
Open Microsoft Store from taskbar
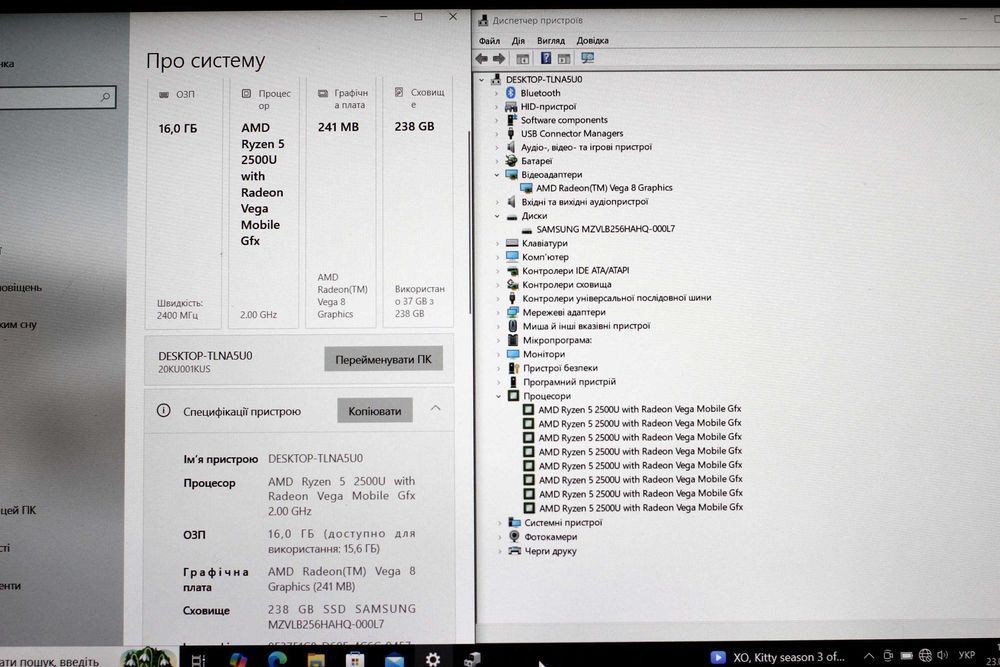point(355,660)
